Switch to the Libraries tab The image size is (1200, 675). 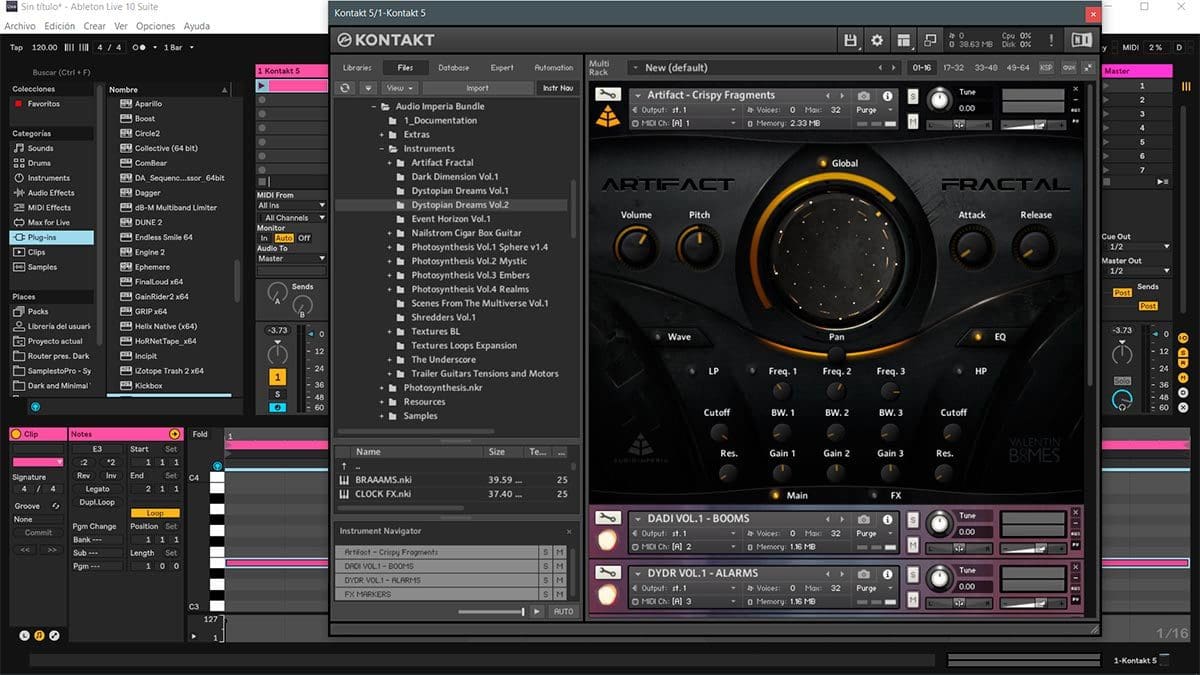357,68
